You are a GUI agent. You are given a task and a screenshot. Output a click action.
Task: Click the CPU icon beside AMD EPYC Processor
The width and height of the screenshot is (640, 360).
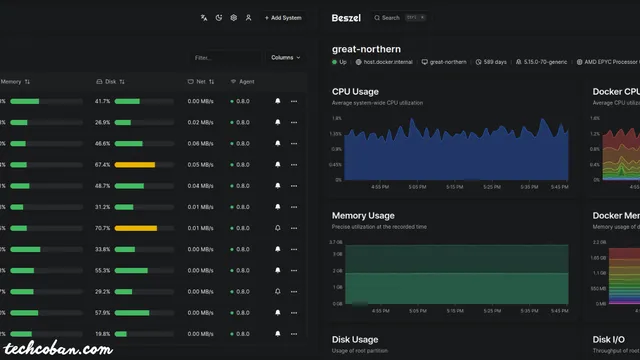coord(579,62)
